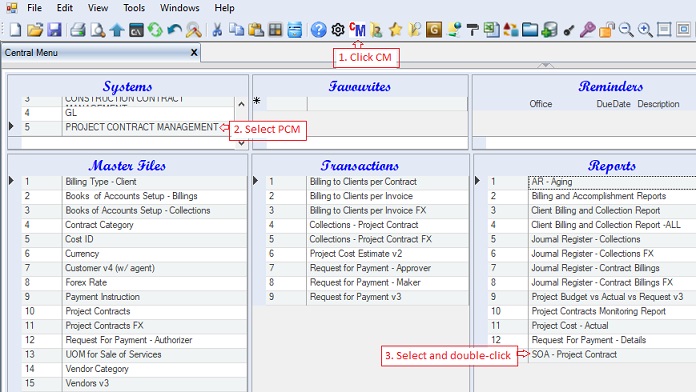Close the Central Menu tab
The height and width of the screenshot is (392, 696).
(x=194, y=52)
